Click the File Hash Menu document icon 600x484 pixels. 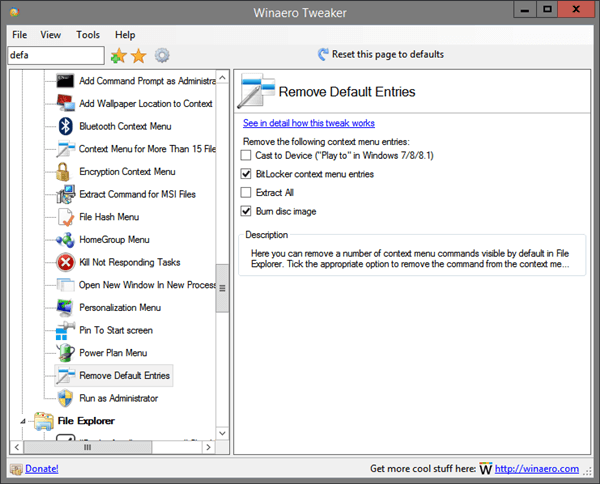pos(65,217)
